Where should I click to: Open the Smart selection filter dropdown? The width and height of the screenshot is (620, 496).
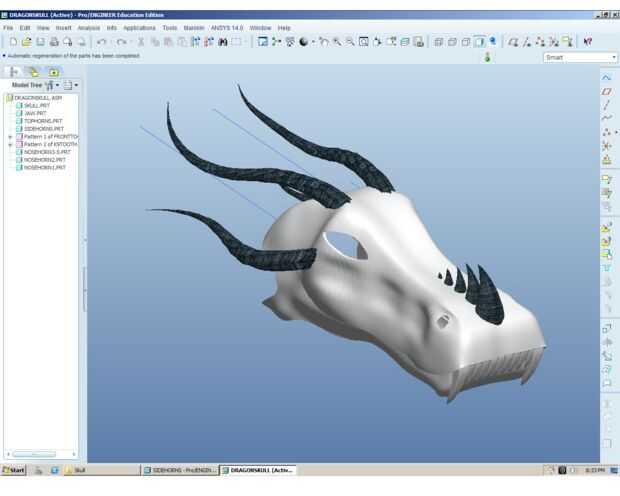pos(580,57)
